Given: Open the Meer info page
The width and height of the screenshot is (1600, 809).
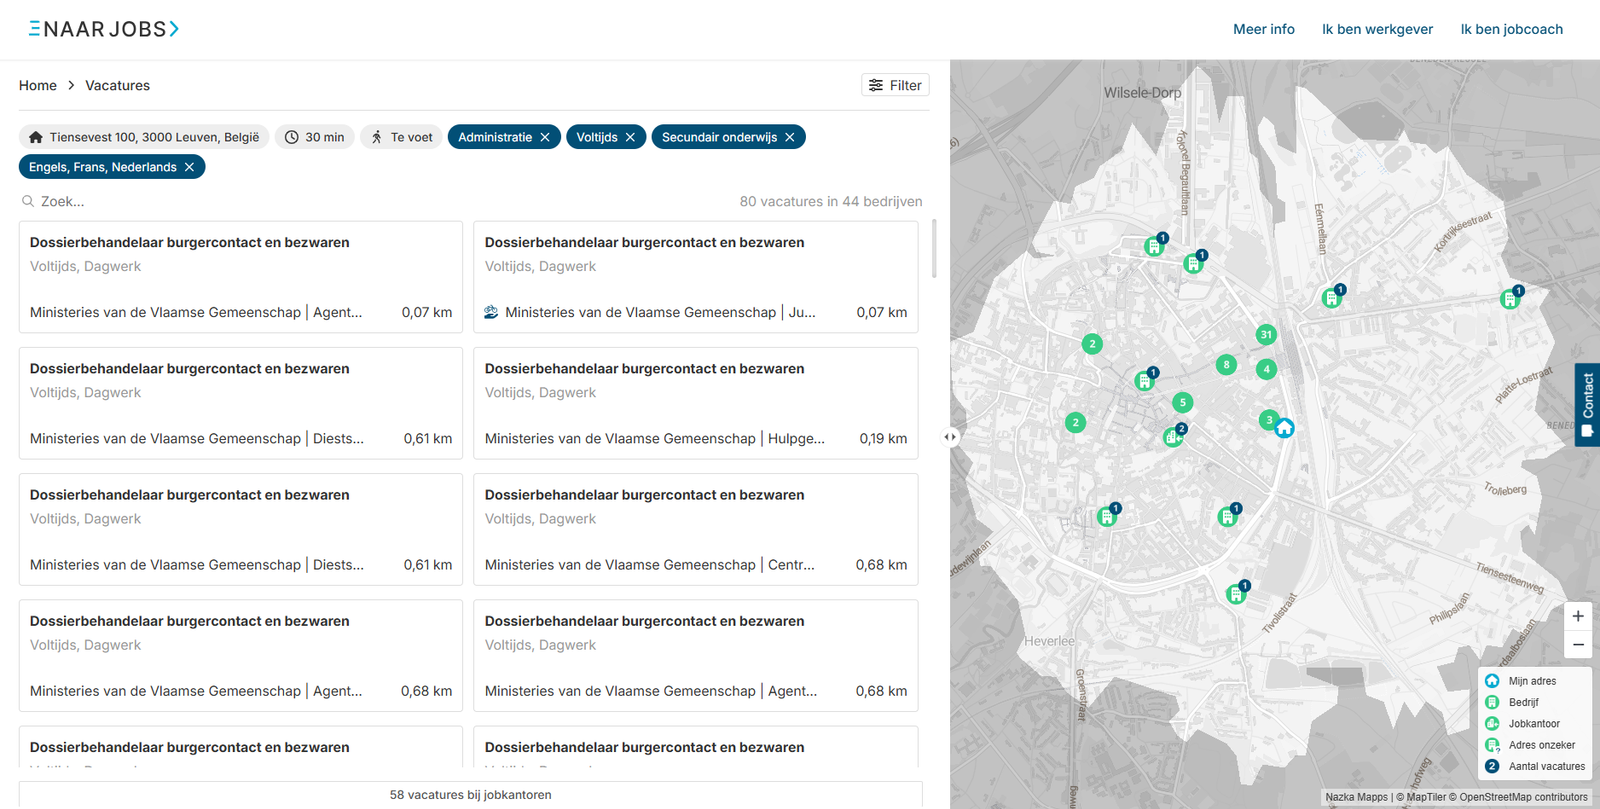Looking at the screenshot, I should (1263, 29).
